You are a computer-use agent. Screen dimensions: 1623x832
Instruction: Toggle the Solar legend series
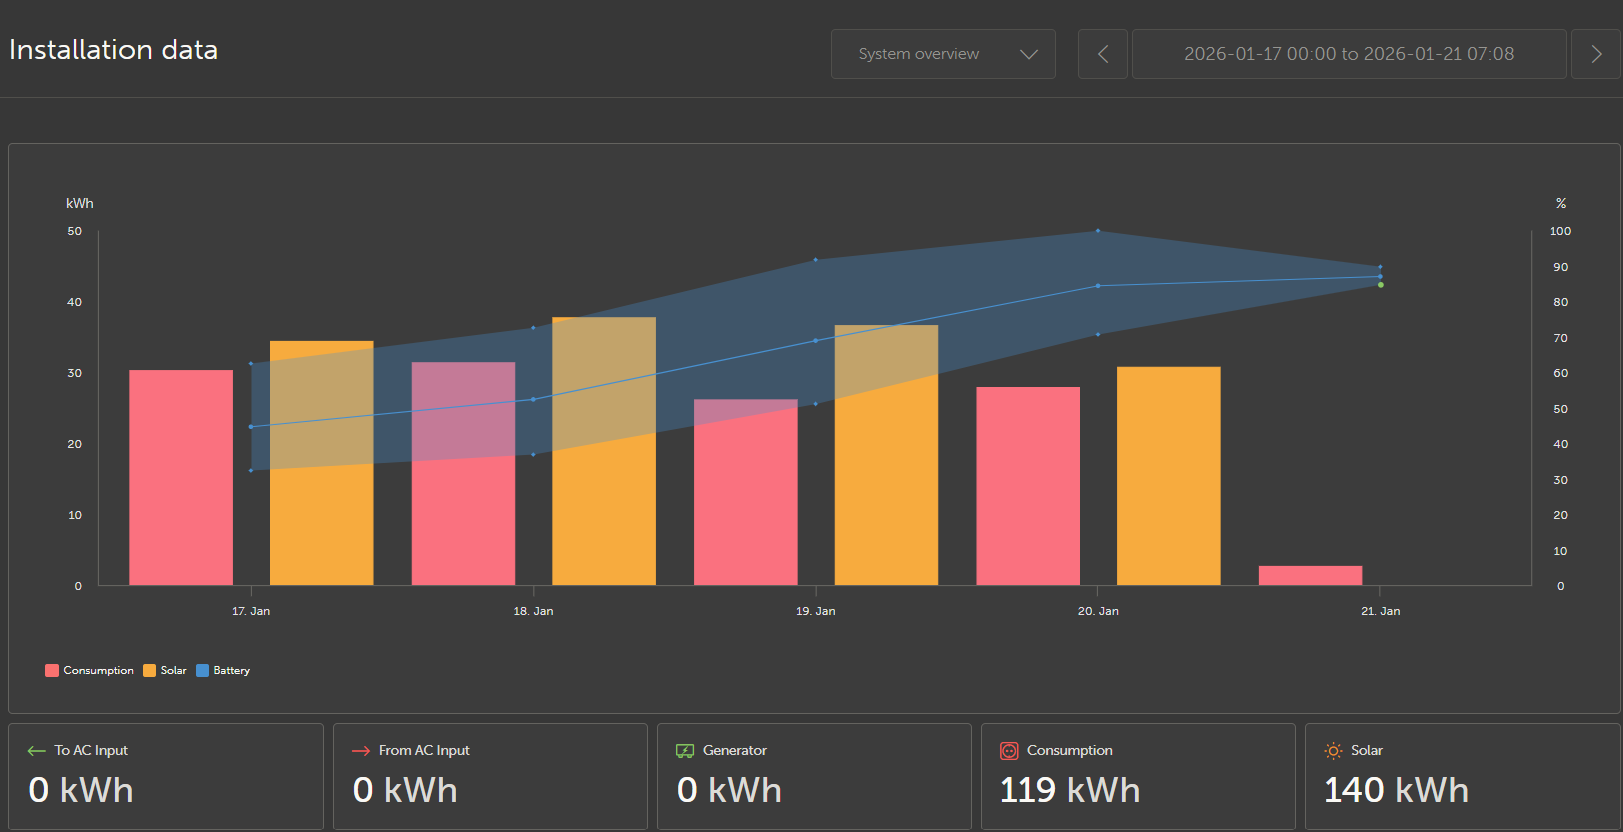tap(165, 670)
